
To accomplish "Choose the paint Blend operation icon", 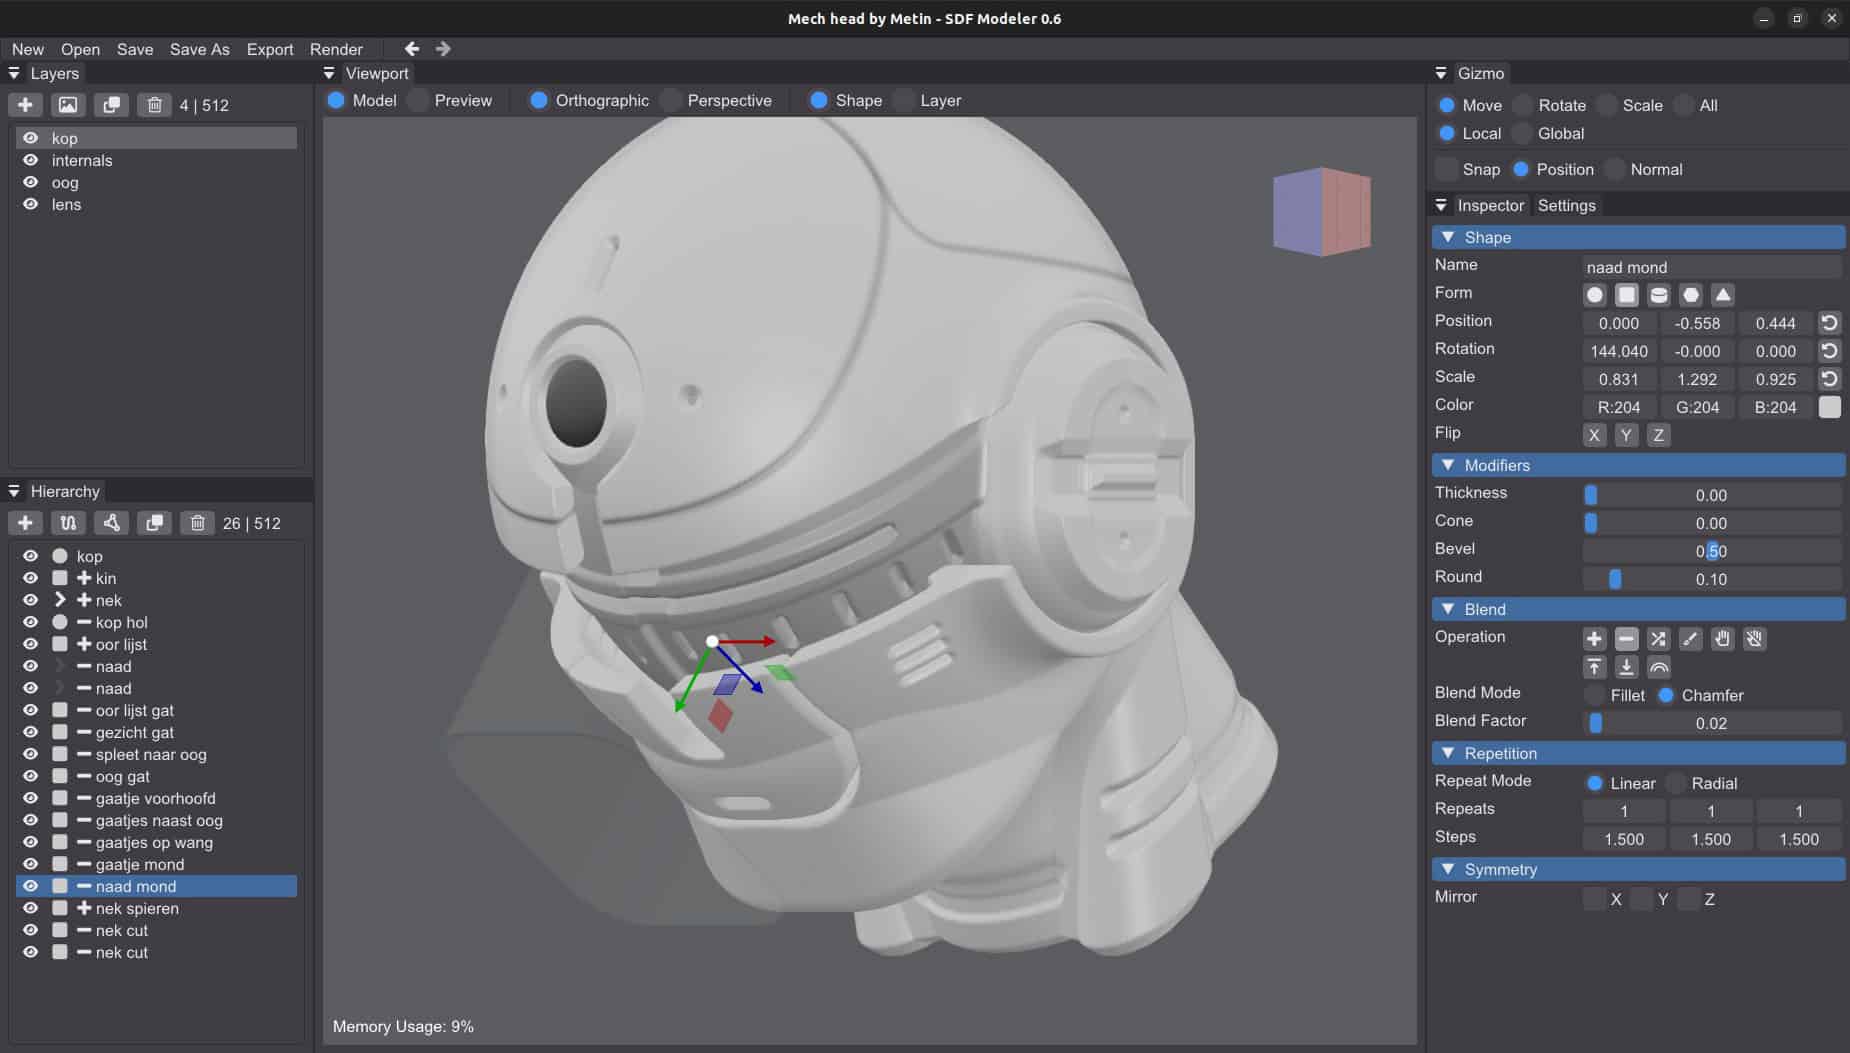I will tap(1689, 639).
